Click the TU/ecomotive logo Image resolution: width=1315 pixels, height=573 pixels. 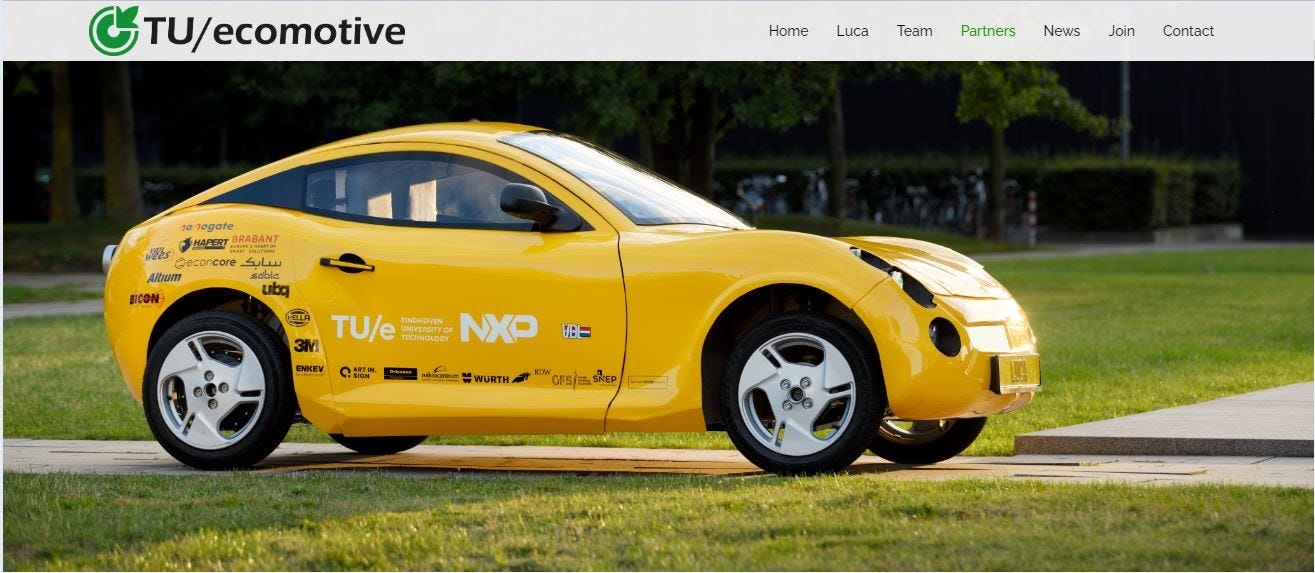tap(247, 31)
